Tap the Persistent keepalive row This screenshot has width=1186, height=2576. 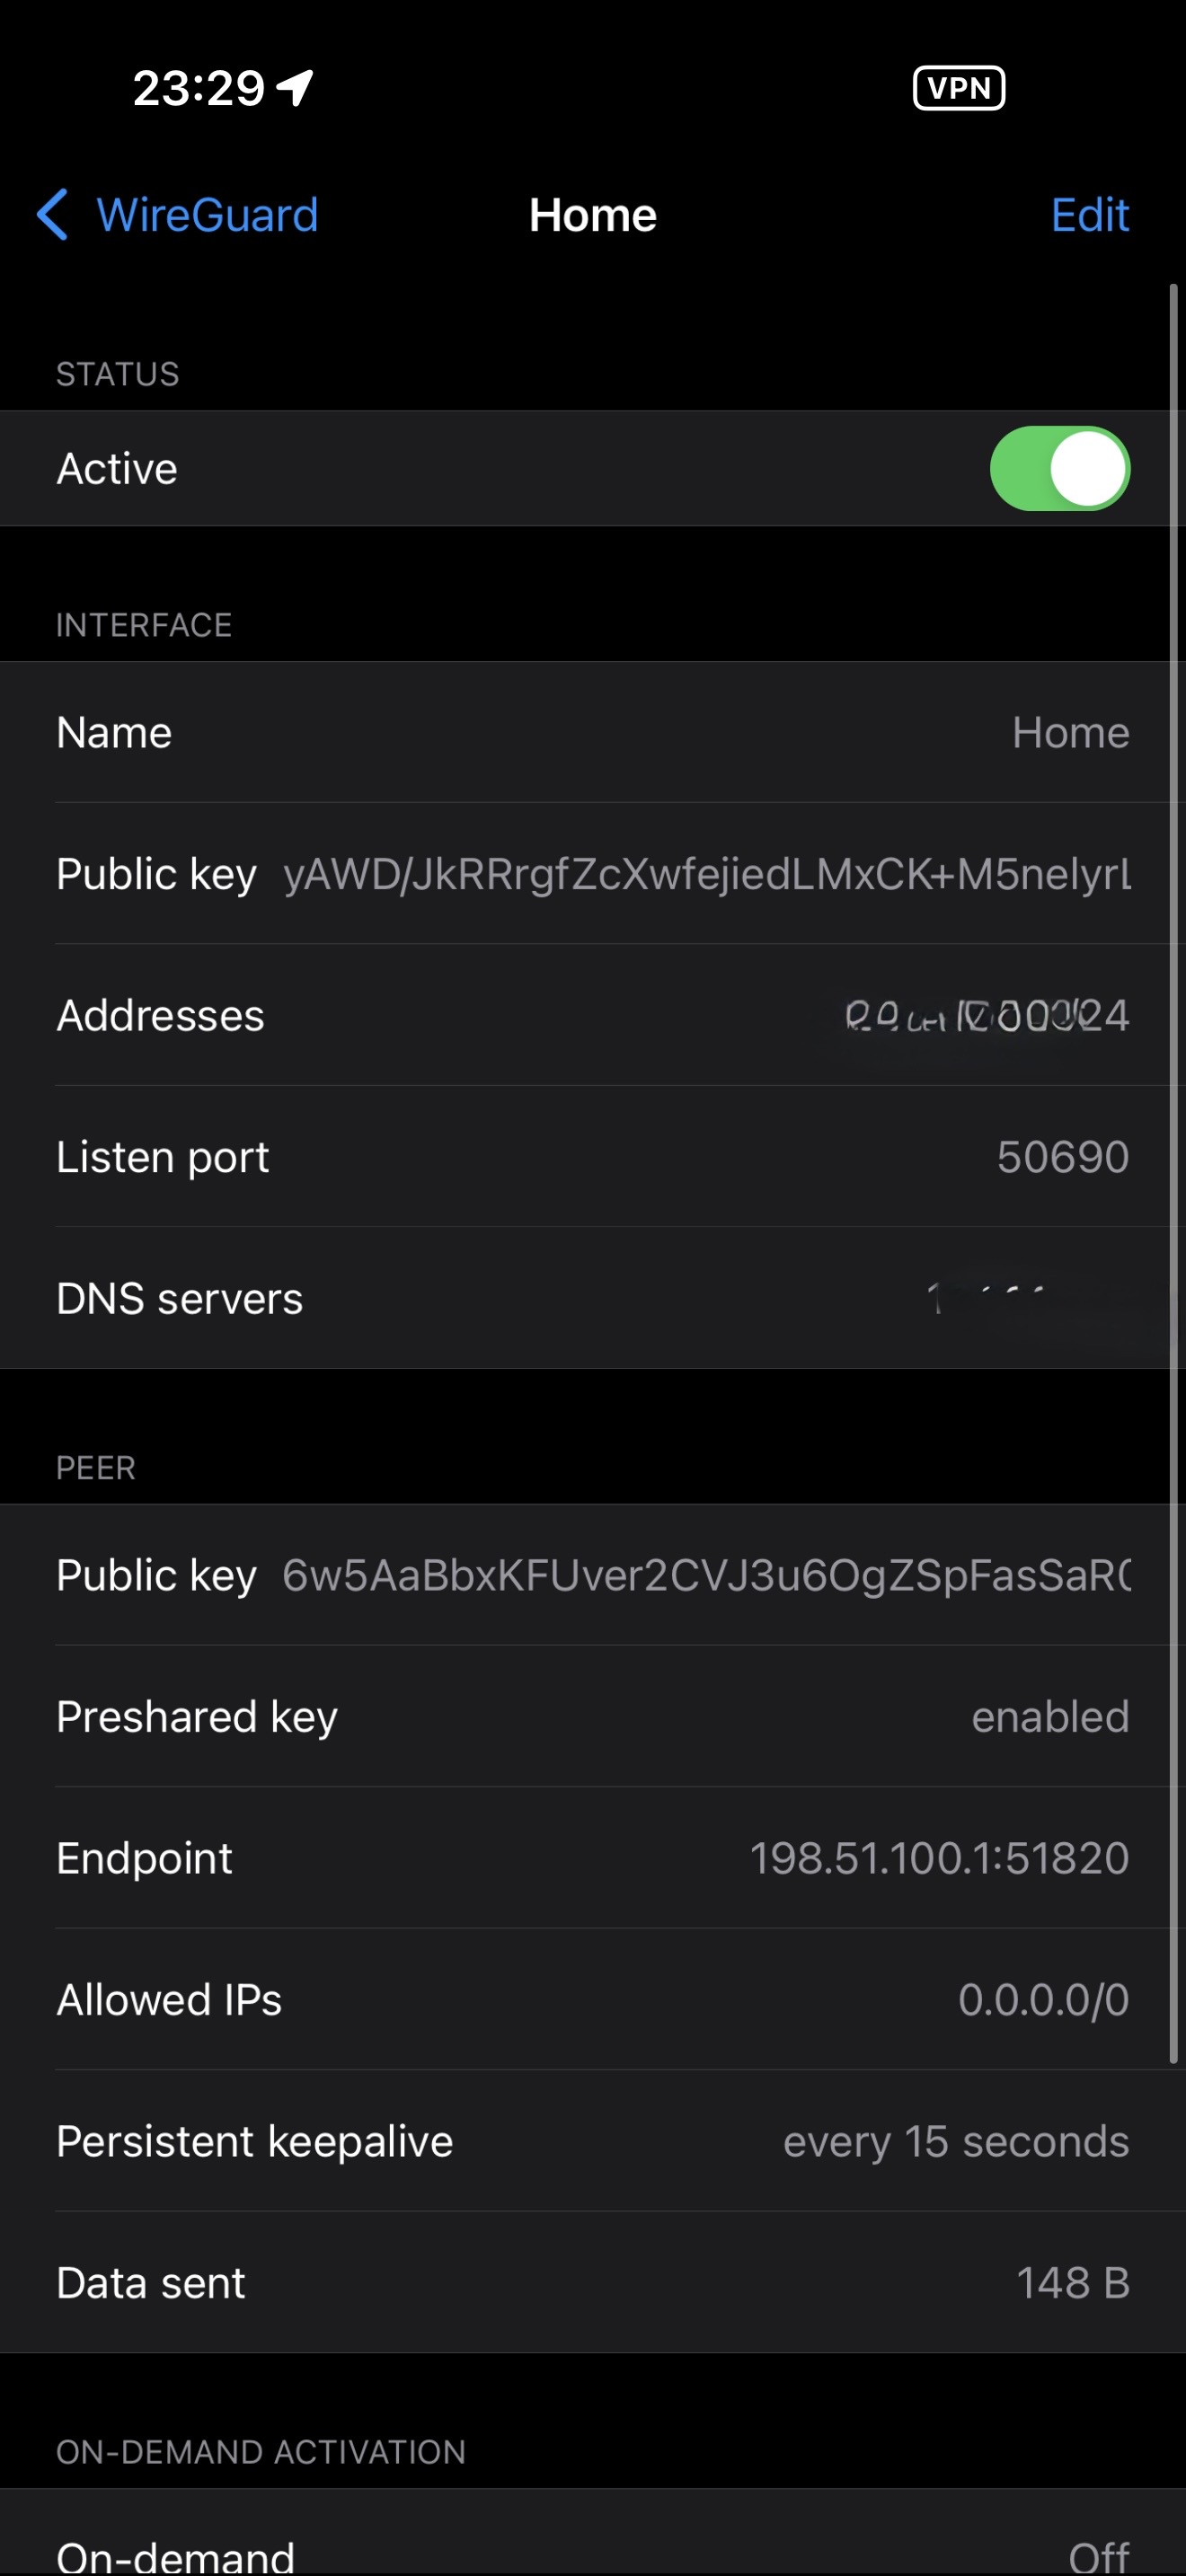593,2142
